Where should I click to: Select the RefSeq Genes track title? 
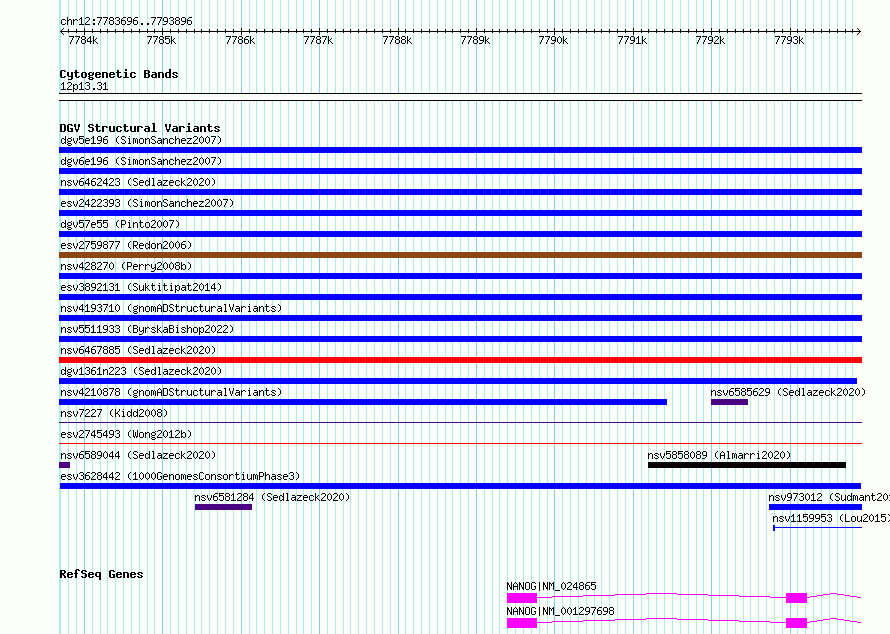[x=101, y=574]
